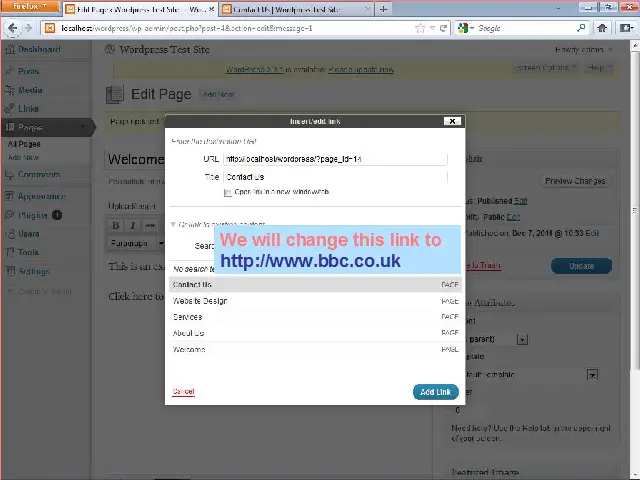Enable Open link in new window checkbox
This screenshot has width=640, height=480.
pos(228,193)
